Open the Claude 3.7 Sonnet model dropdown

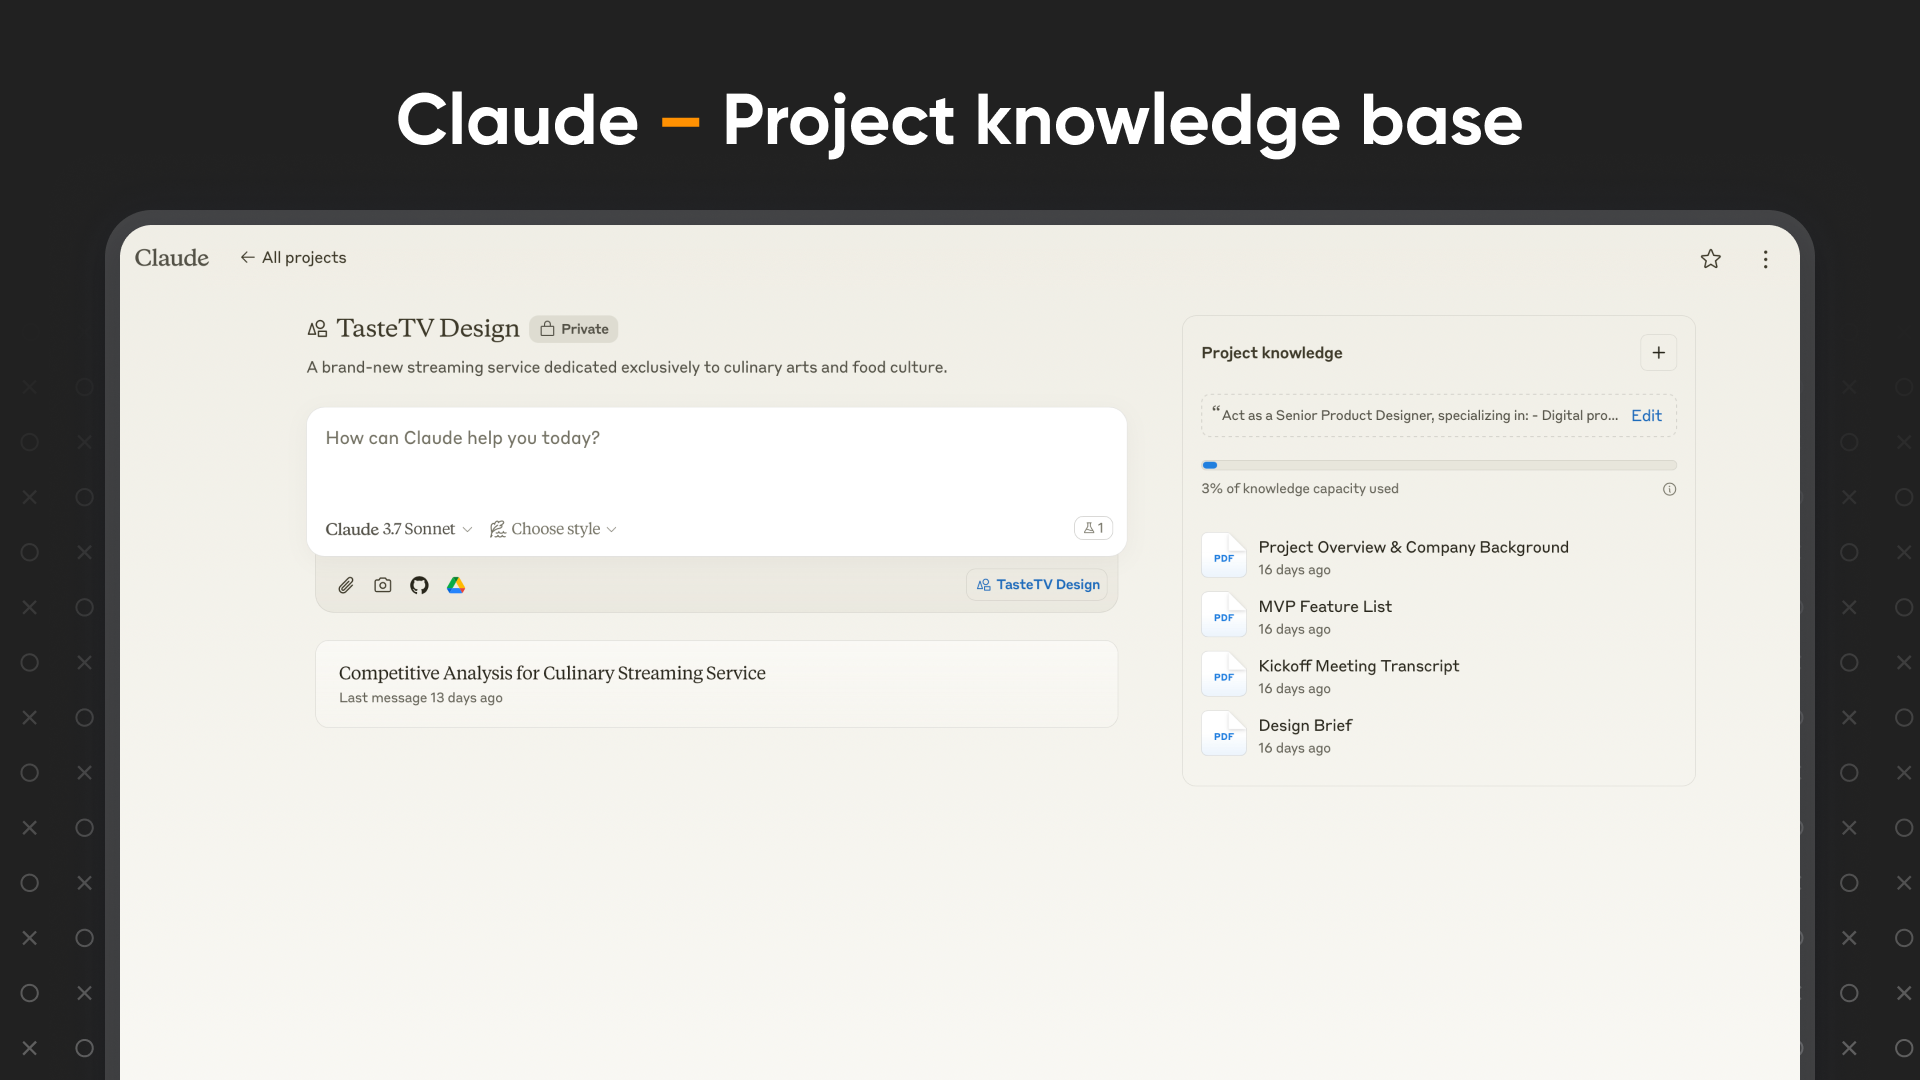pos(399,529)
